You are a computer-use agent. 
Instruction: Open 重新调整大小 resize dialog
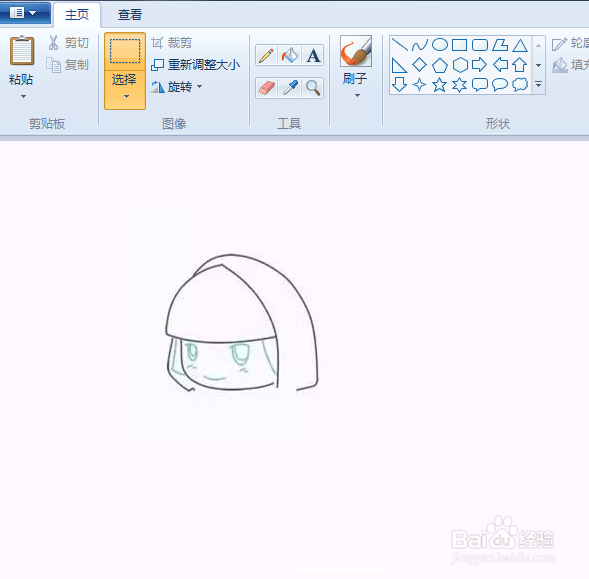point(195,65)
